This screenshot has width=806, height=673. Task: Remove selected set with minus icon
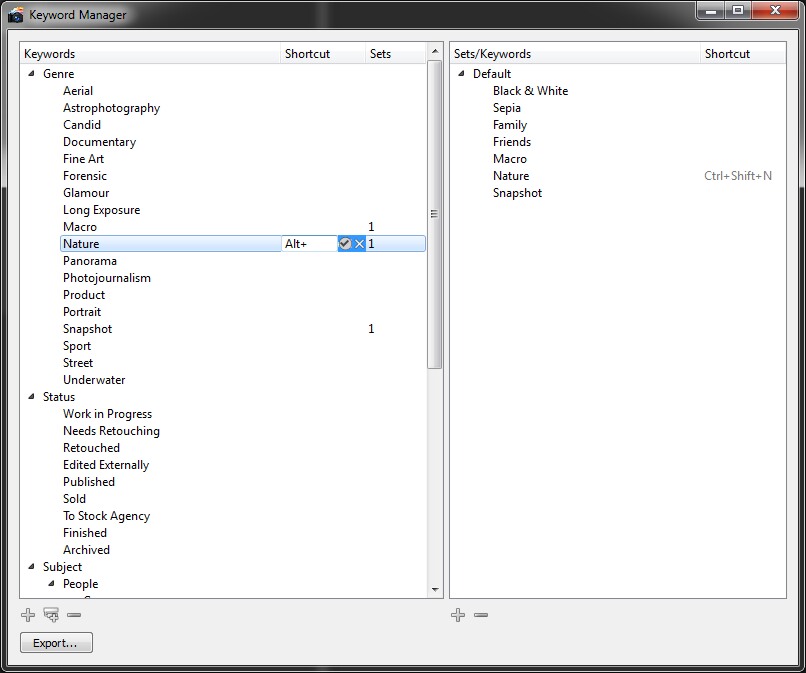point(481,615)
